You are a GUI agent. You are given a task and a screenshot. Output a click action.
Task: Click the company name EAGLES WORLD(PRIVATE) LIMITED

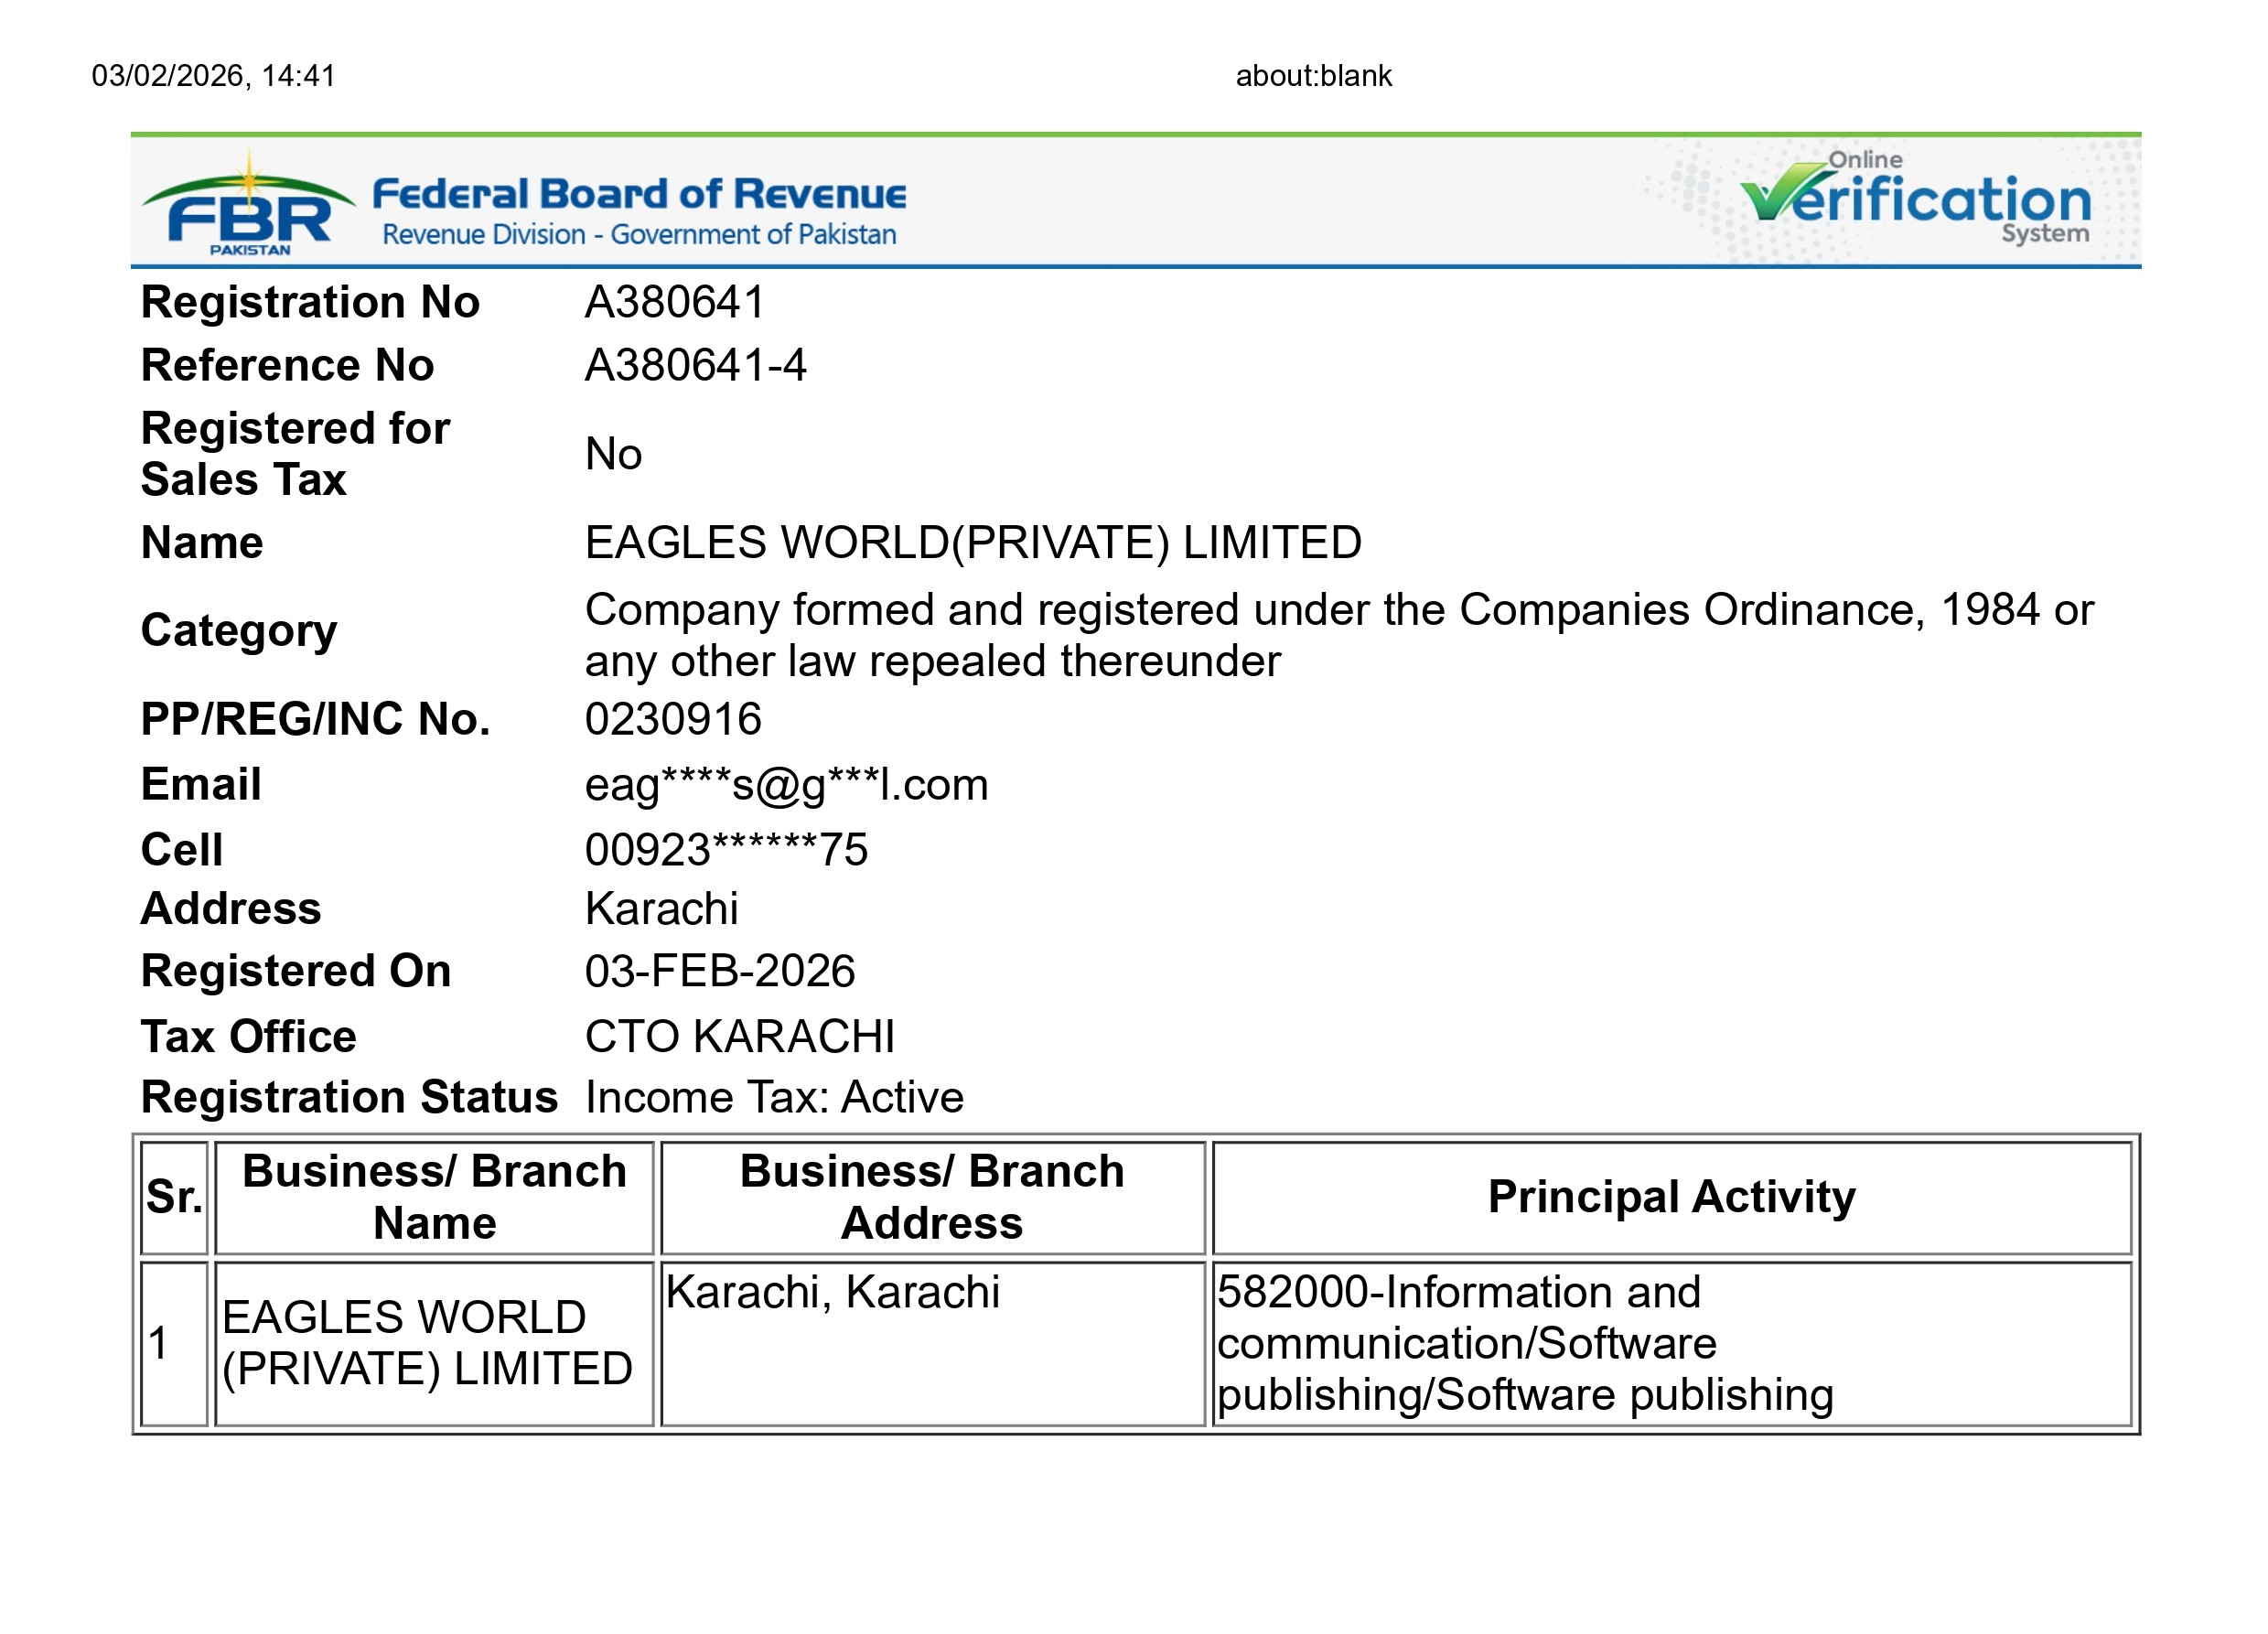(x=973, y=543)
